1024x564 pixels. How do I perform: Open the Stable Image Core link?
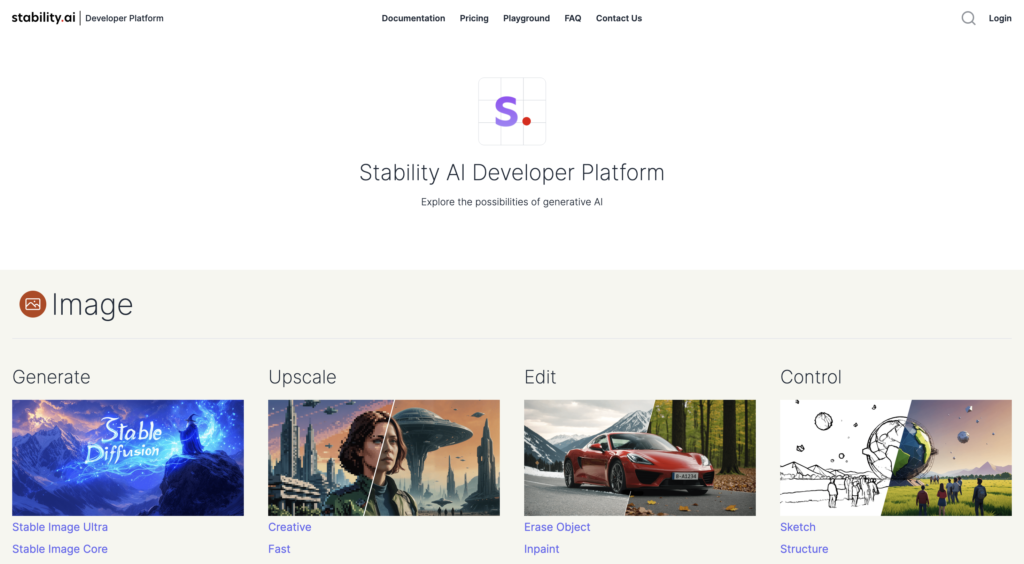click(60, 549)
